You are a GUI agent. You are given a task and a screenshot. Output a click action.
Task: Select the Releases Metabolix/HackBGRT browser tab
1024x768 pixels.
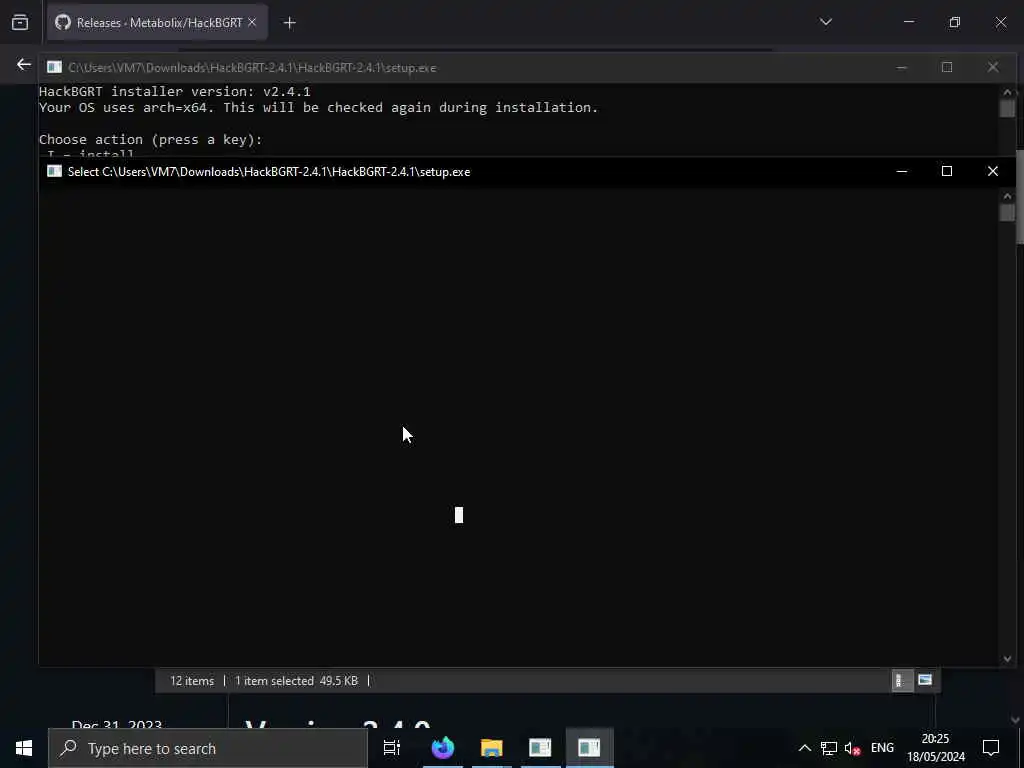point(157,23)
